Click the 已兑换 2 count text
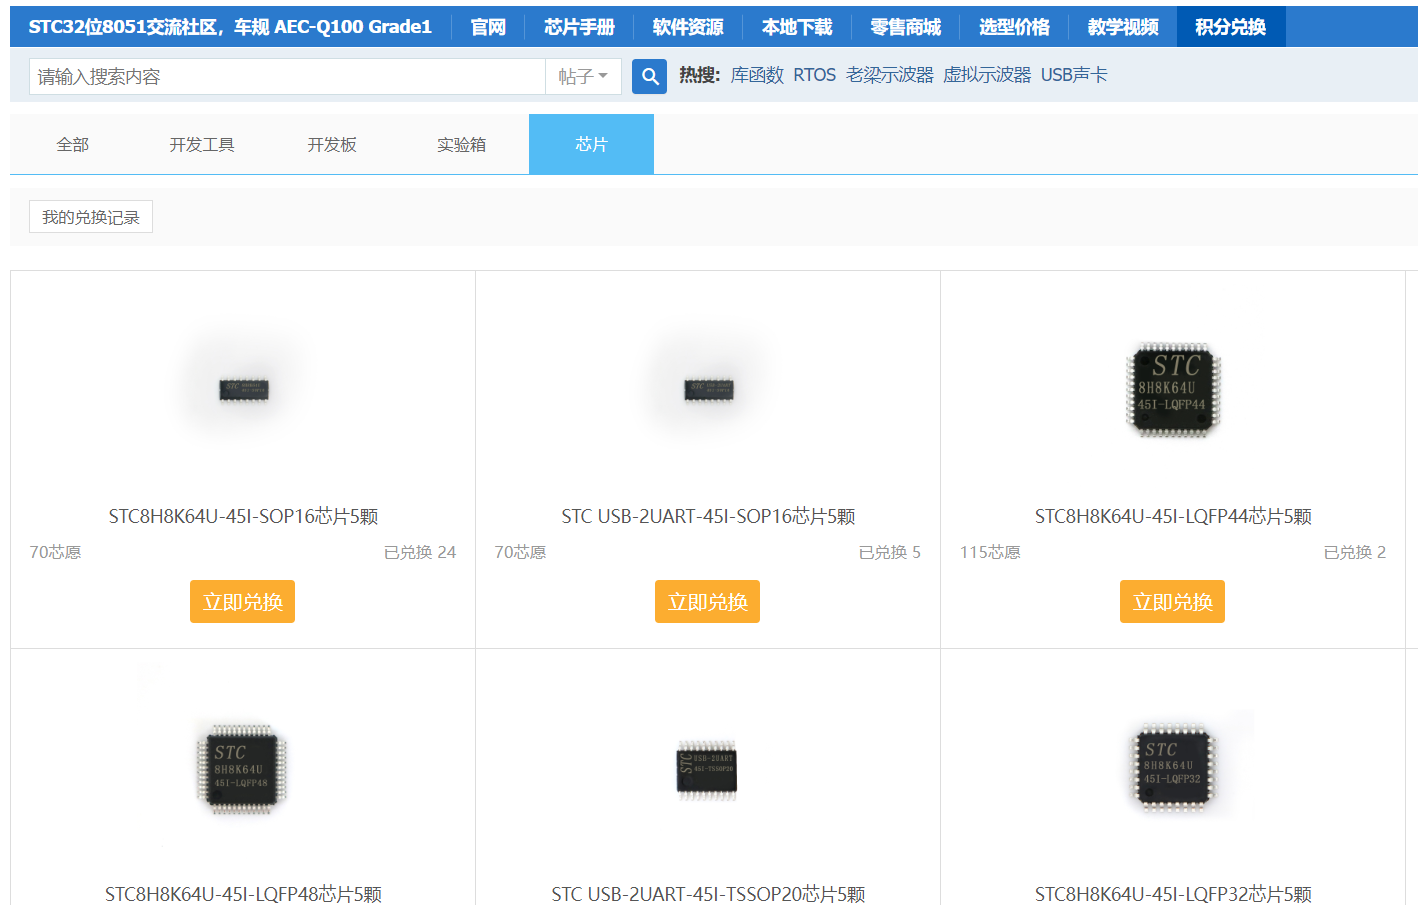Screen dimensions: 1418x905 point(1355,552)
